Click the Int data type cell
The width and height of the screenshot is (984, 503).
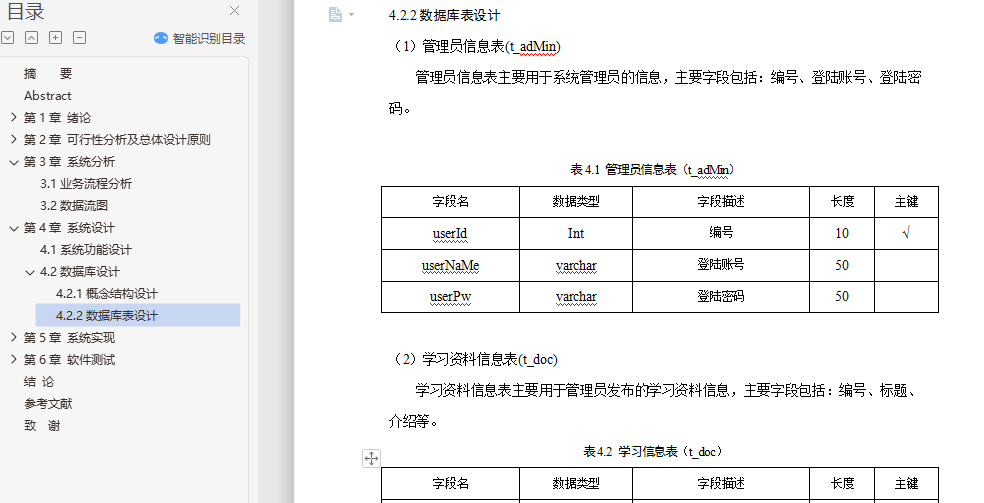(575, 233)
